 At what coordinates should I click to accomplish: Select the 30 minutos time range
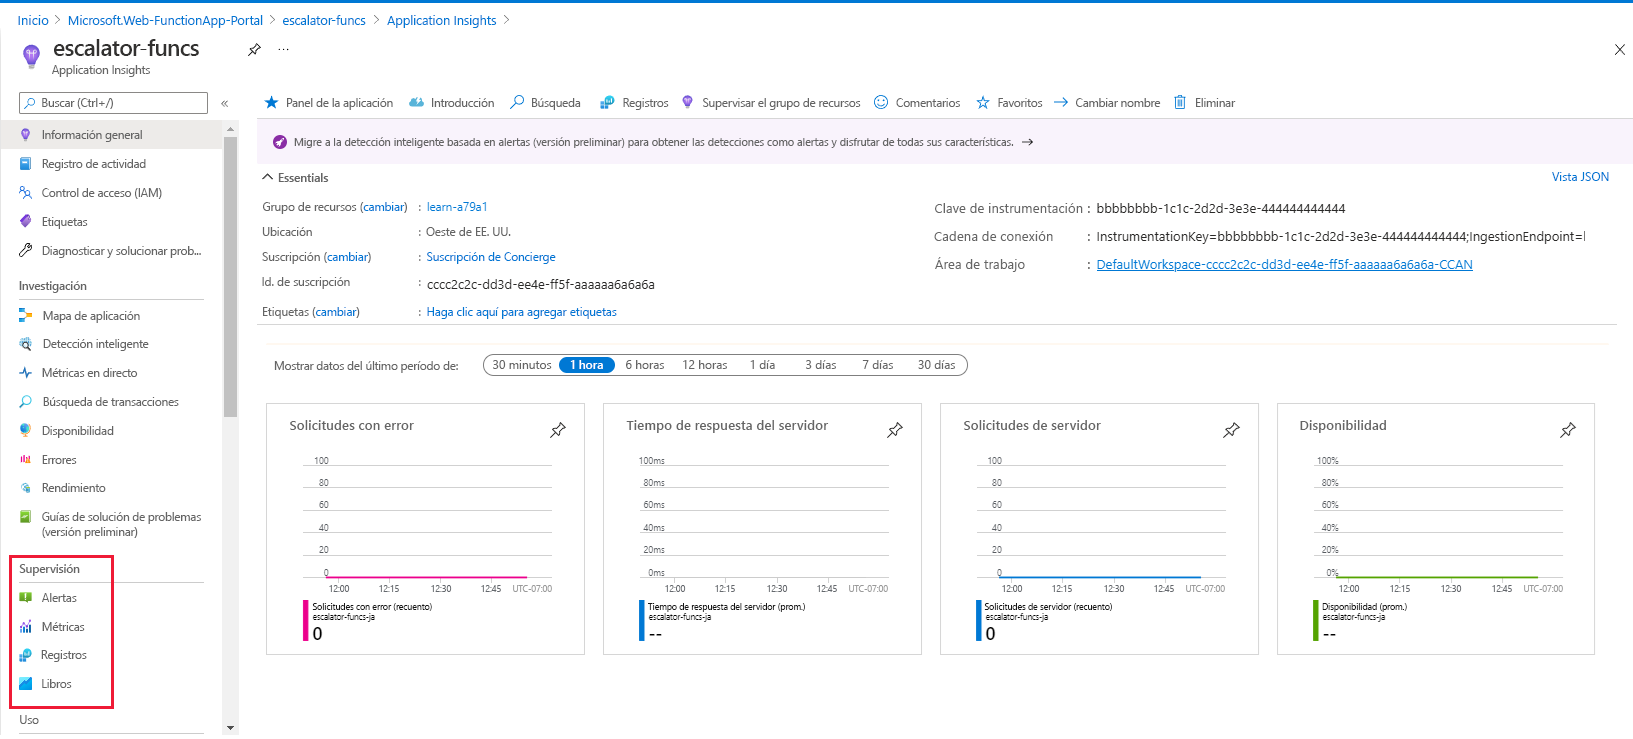pos(521,365)
